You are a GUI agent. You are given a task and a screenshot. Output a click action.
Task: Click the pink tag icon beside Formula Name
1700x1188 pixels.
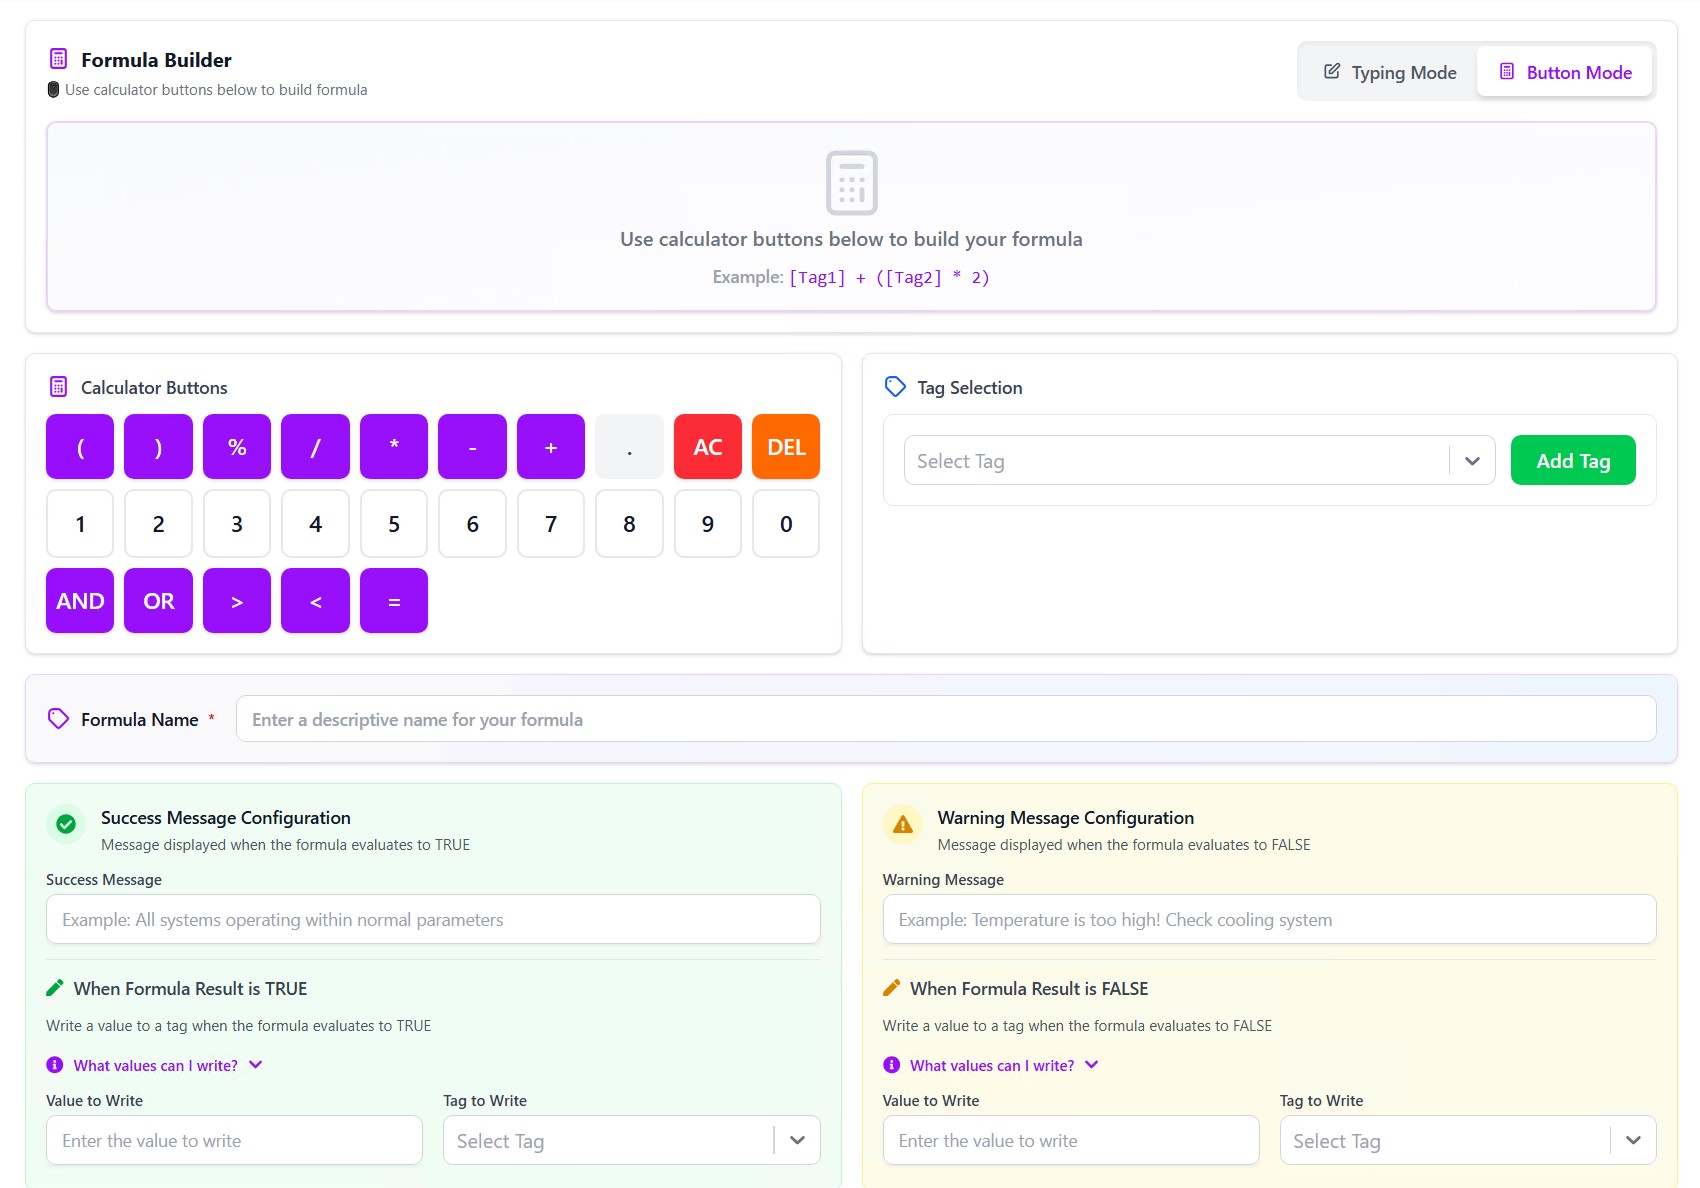coord(59,719)
